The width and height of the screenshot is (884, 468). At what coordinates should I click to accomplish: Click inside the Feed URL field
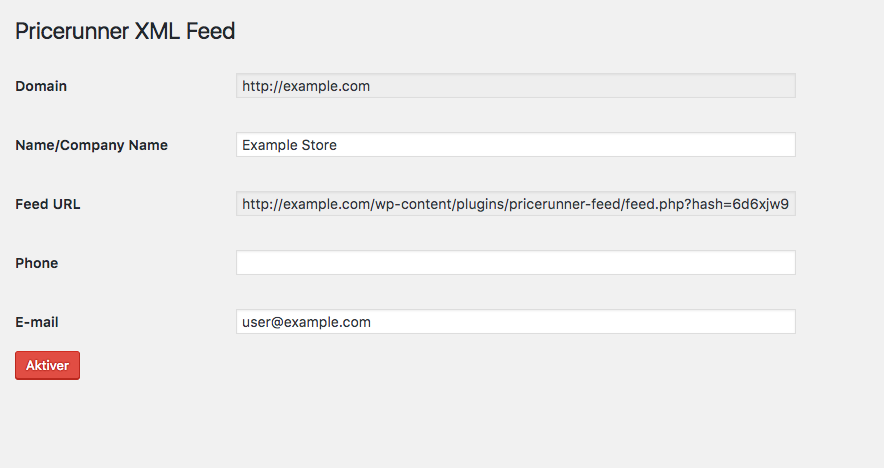[x=515, y=205]
